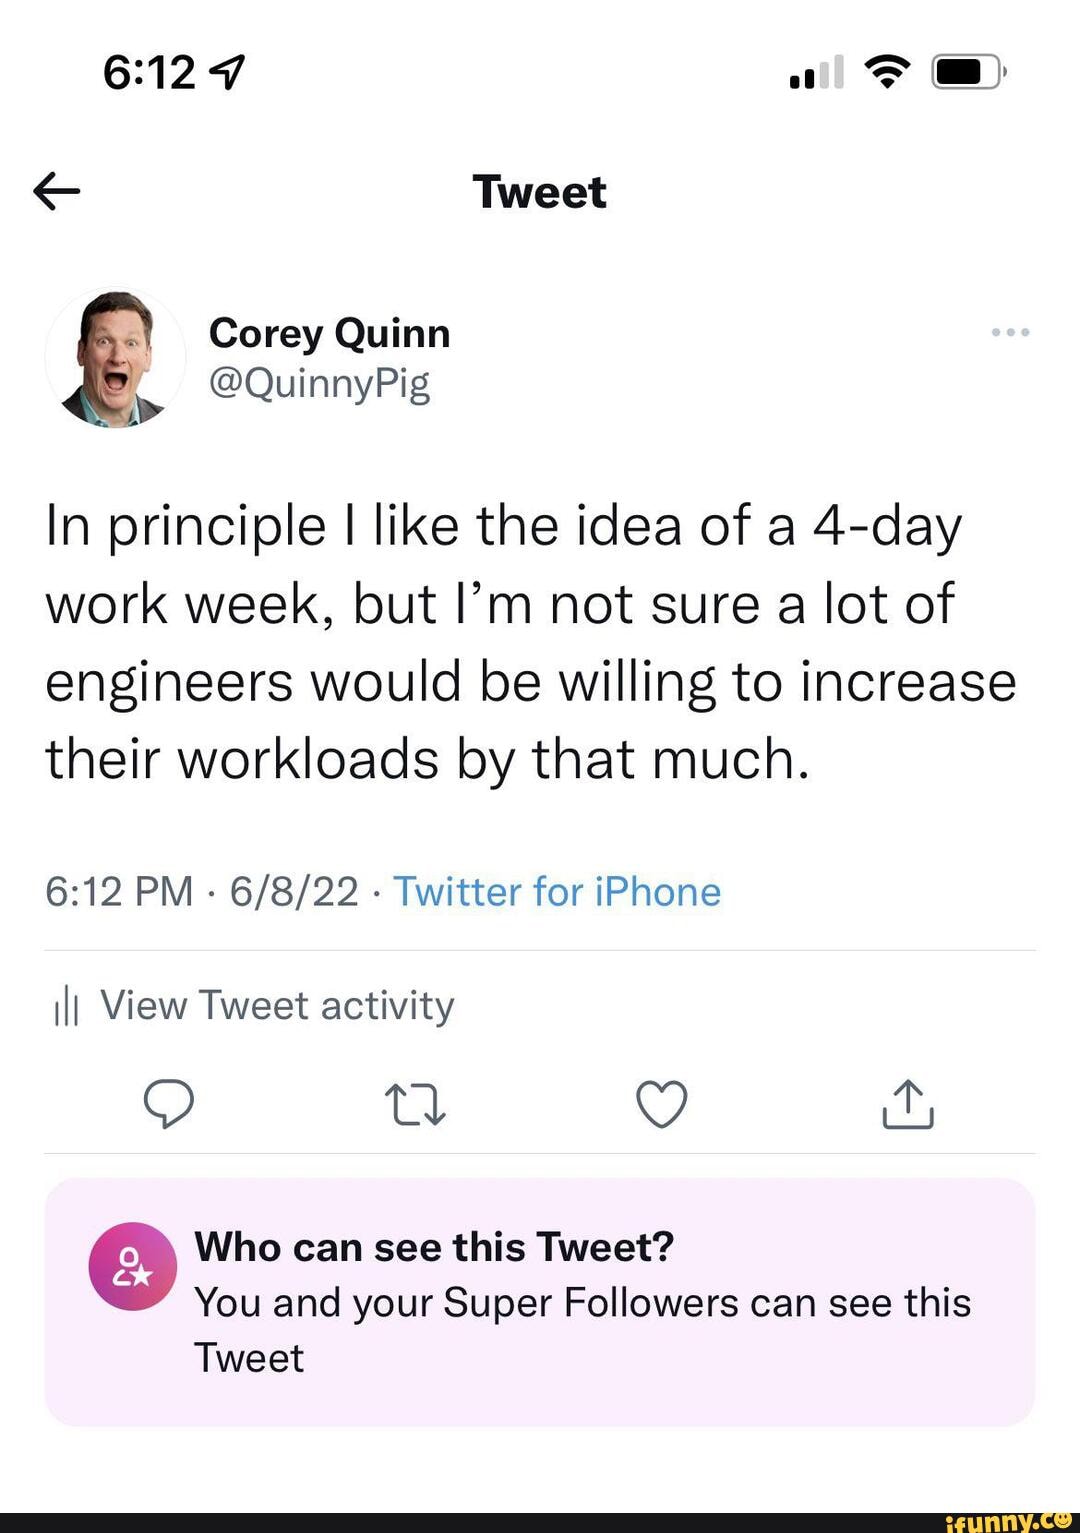Open Corey Quinn's profile via username

330,334
